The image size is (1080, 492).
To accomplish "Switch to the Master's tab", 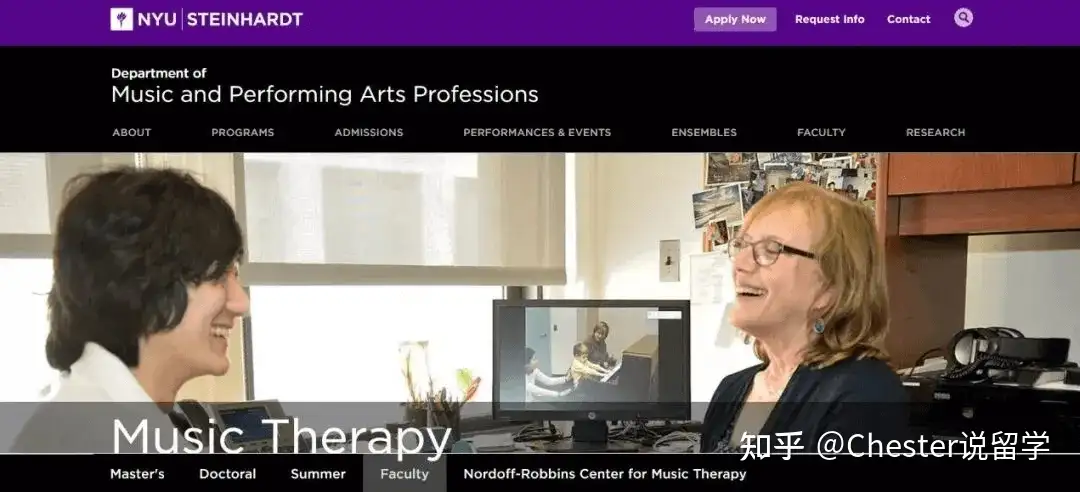I will 137,474.
